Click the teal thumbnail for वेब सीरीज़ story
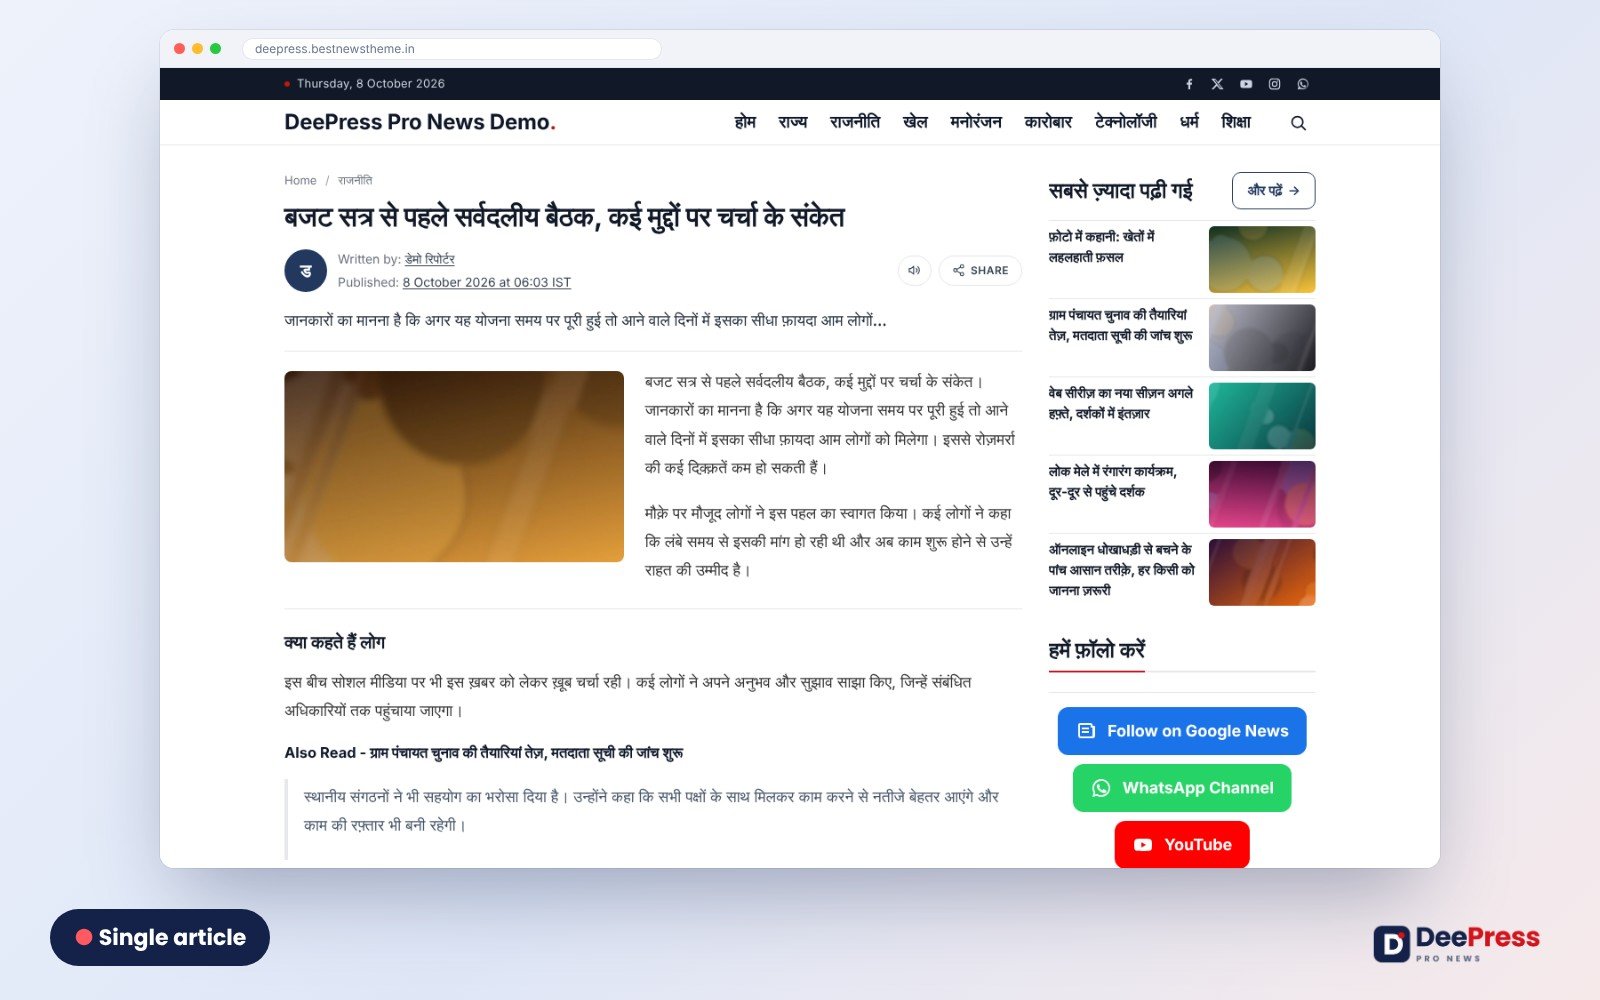 point(1262,416)
